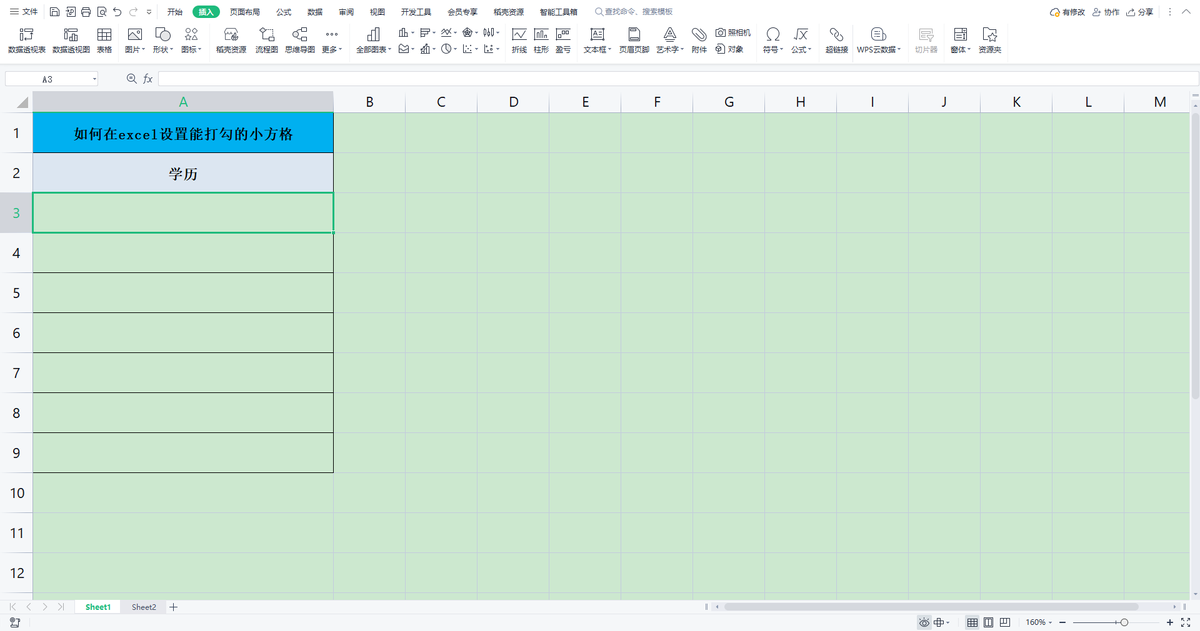Click the vertical scrollbar thumb
The width and height of the screenshot is (1200, 631).
(1195, 256)
